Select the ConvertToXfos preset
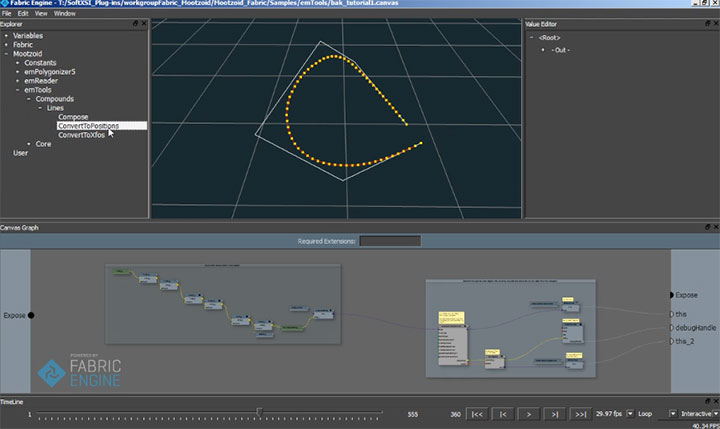The image size is (720, 429). [x=81, y=135]
